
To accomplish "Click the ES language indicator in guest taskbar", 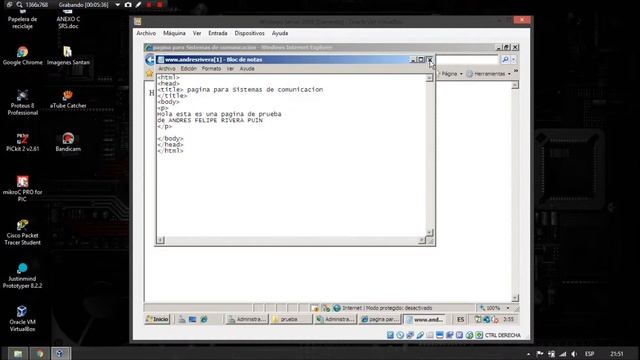I will click(x=460, y=319).
